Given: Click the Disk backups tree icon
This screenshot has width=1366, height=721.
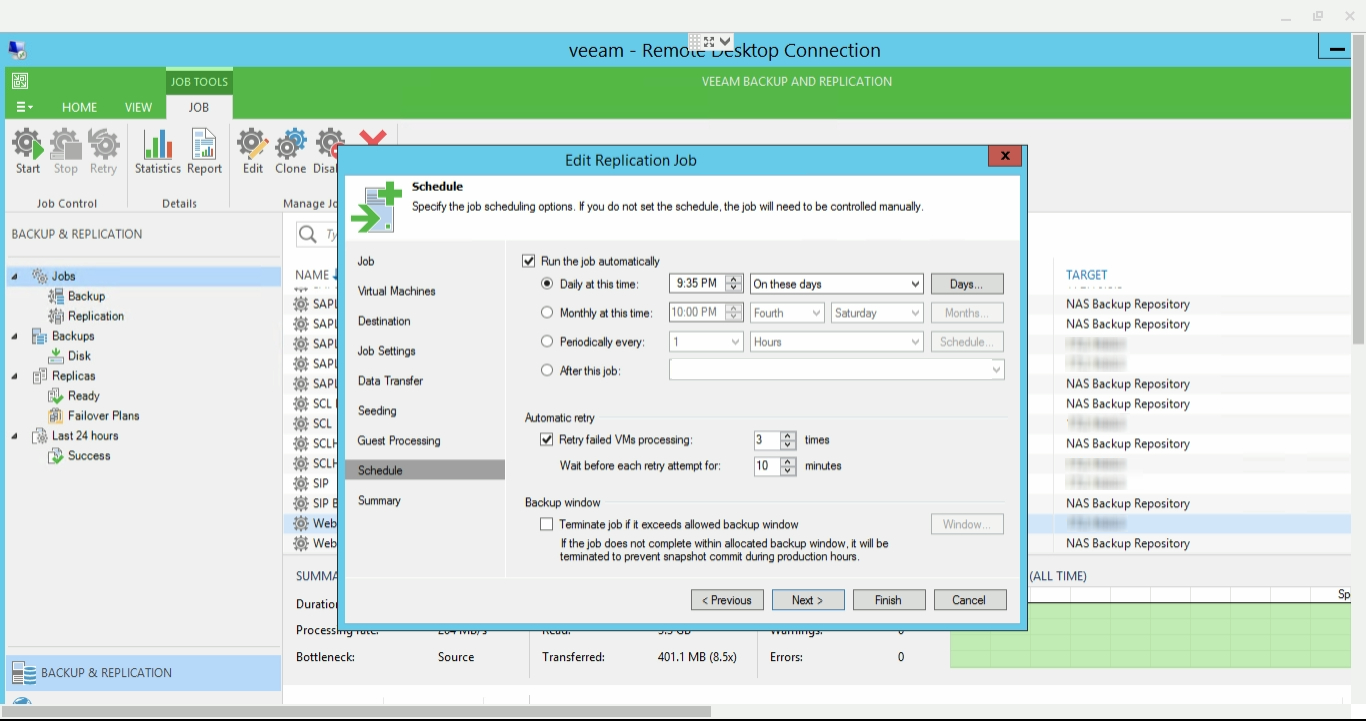Looking at the screenshot, I should (x=56, y=356).
